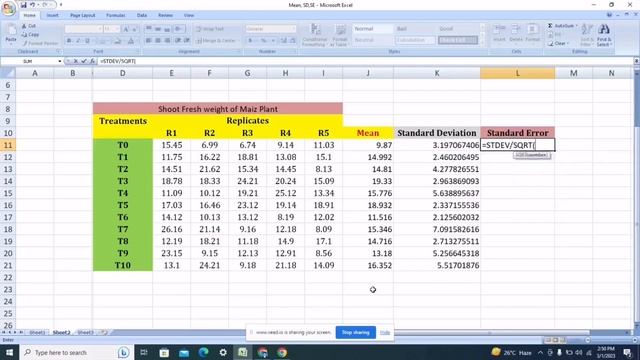Apply fill color bucket
Viewport: 640px width, 360px height.
(117, 41)
